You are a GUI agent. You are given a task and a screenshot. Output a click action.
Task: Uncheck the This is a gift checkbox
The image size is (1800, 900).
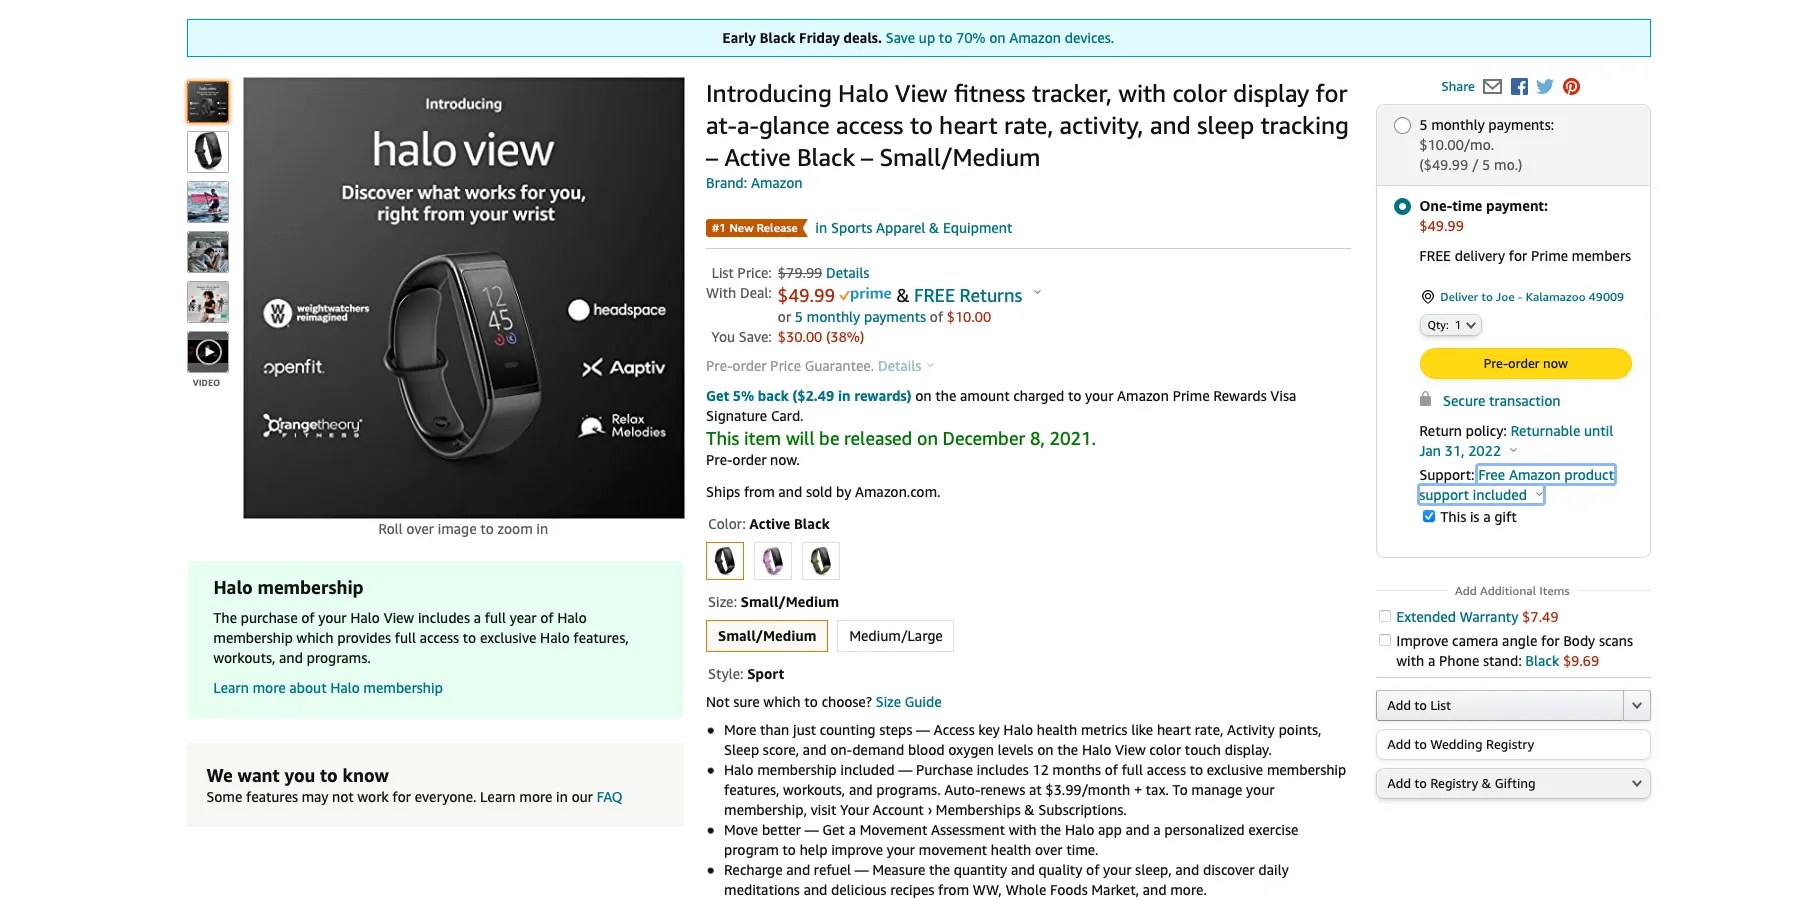pyautogui.click(x=1428, y=516)
